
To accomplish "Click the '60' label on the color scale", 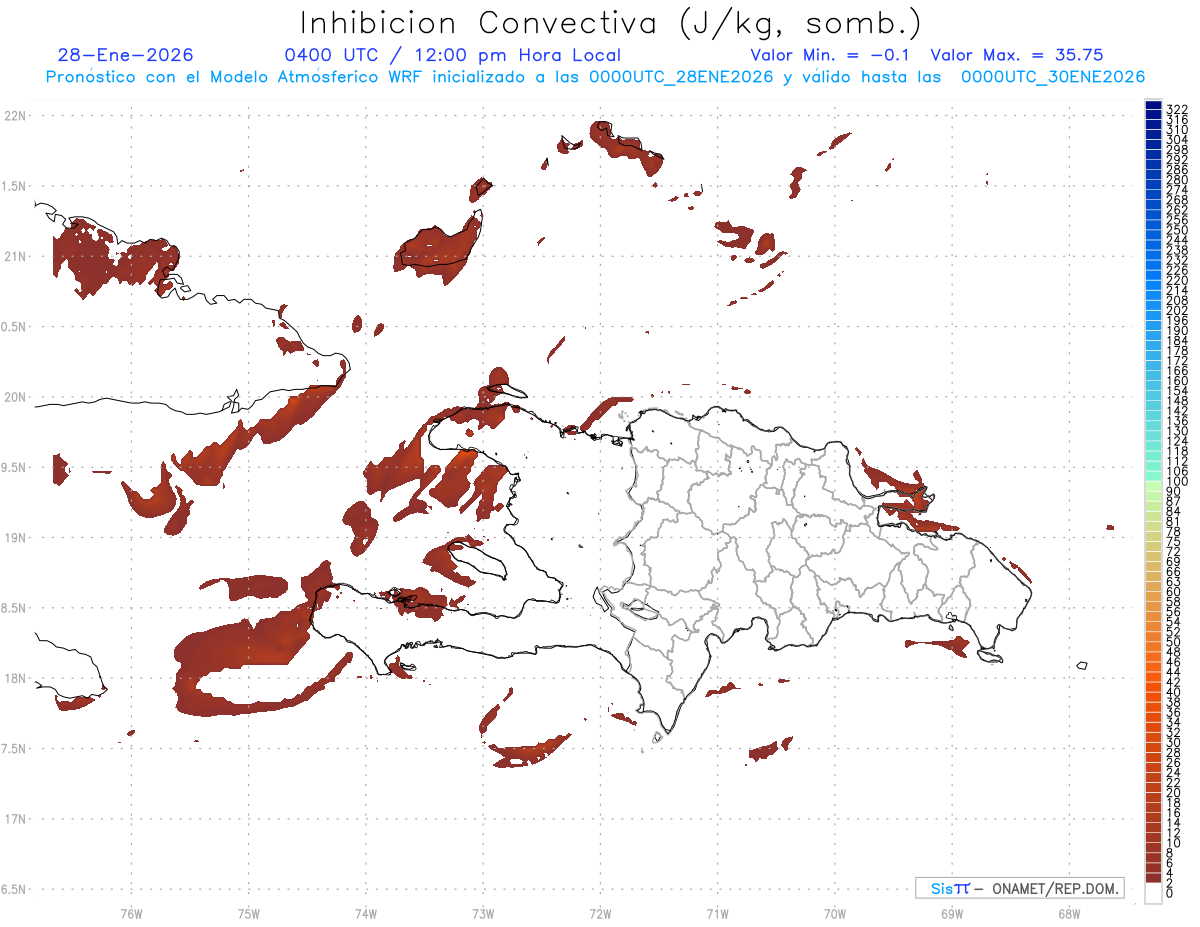I will (1173, 591).
